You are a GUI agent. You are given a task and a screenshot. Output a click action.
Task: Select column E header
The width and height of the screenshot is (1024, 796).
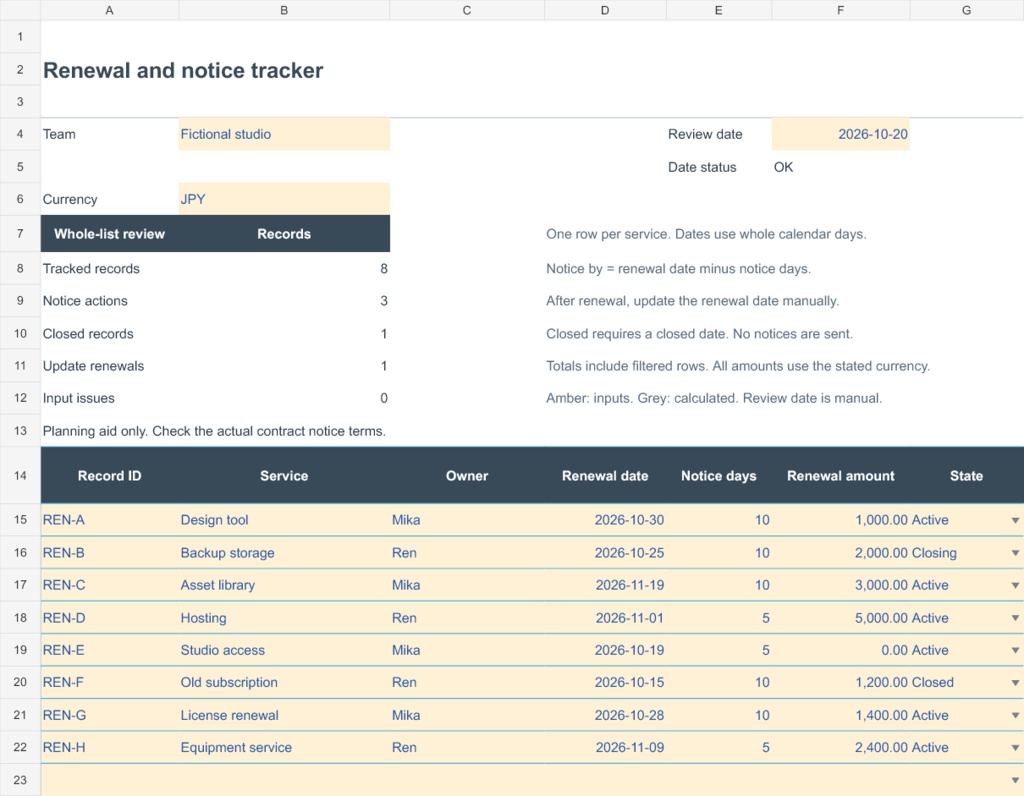click(718, 10)
